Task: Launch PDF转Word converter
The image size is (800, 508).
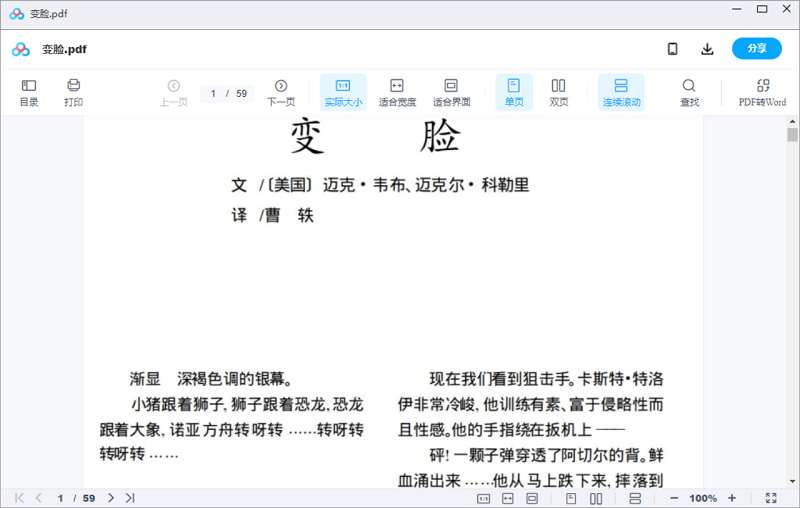Action: (762, 92)
